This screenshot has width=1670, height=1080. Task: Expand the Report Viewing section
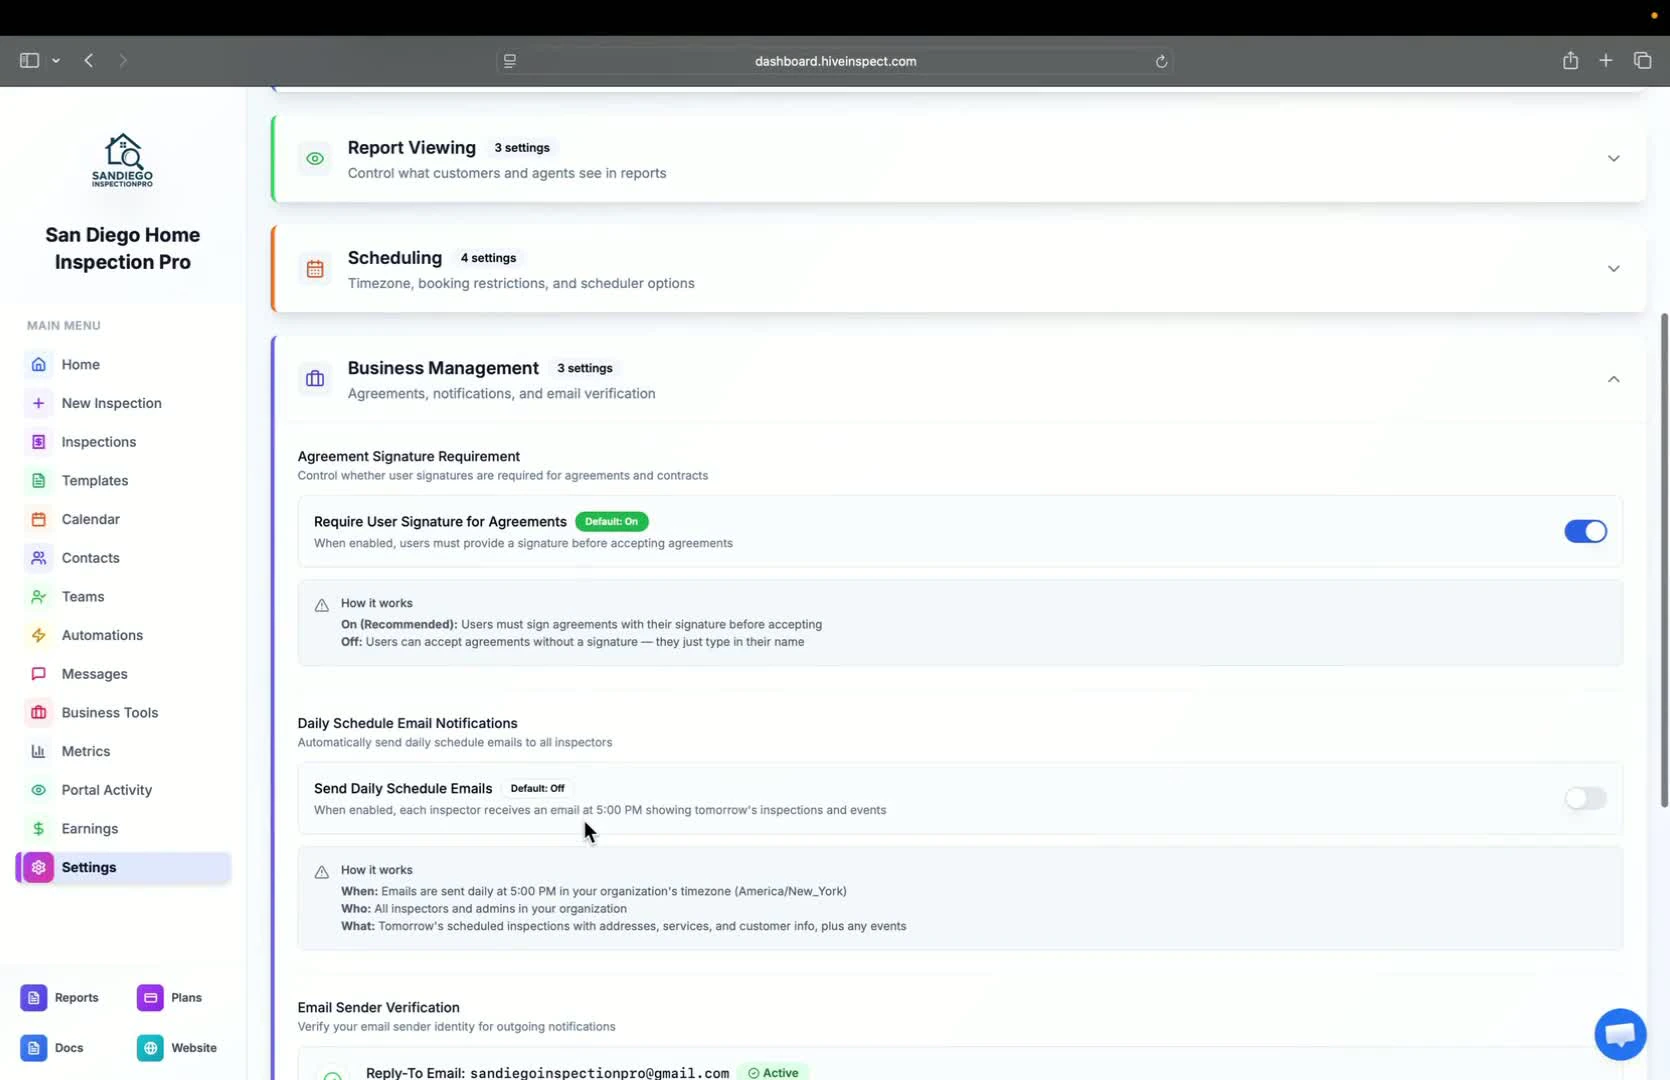click(1613, 158)
